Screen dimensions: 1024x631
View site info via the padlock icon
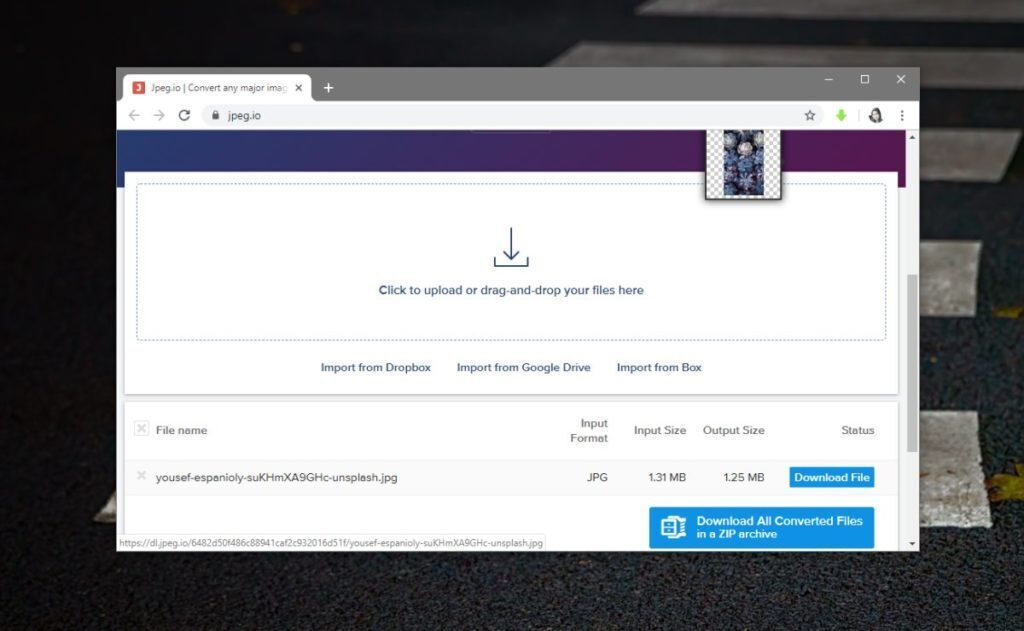point(215,115)
